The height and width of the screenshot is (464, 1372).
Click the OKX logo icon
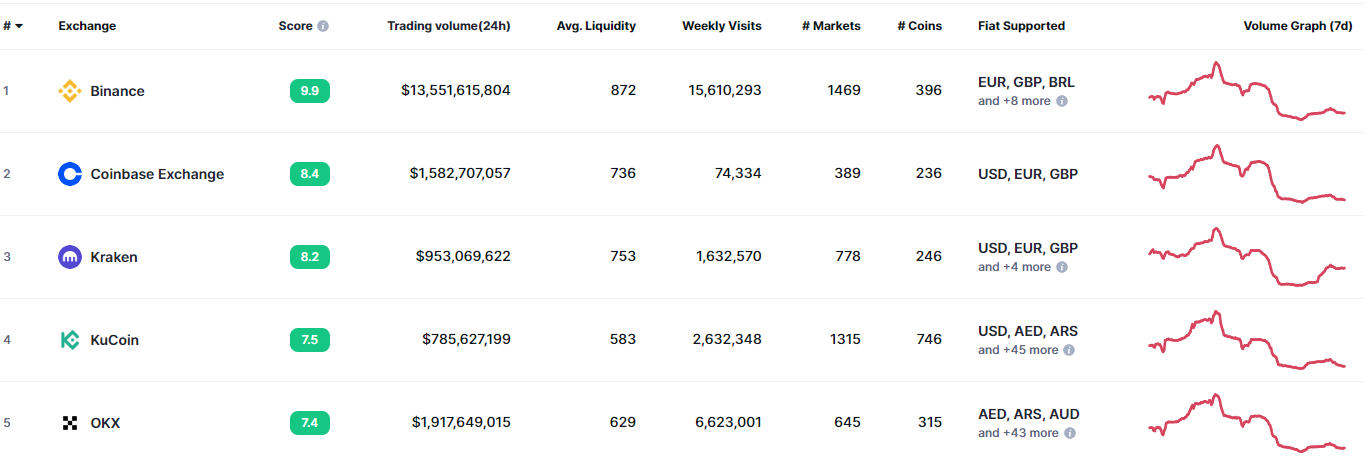point(69,423)
